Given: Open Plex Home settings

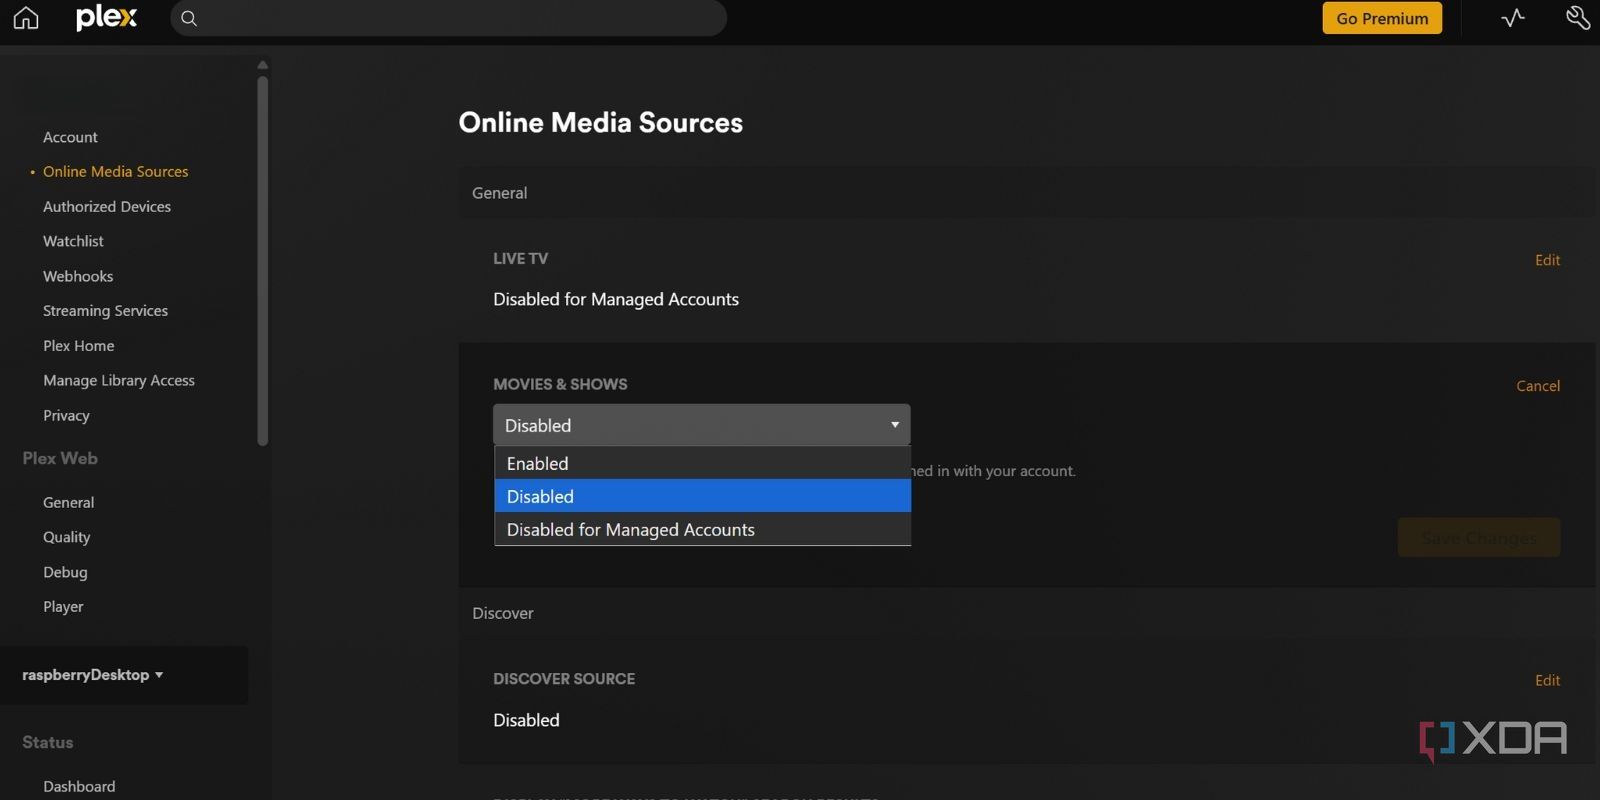Looking at the screenshot, I should 79,346.
